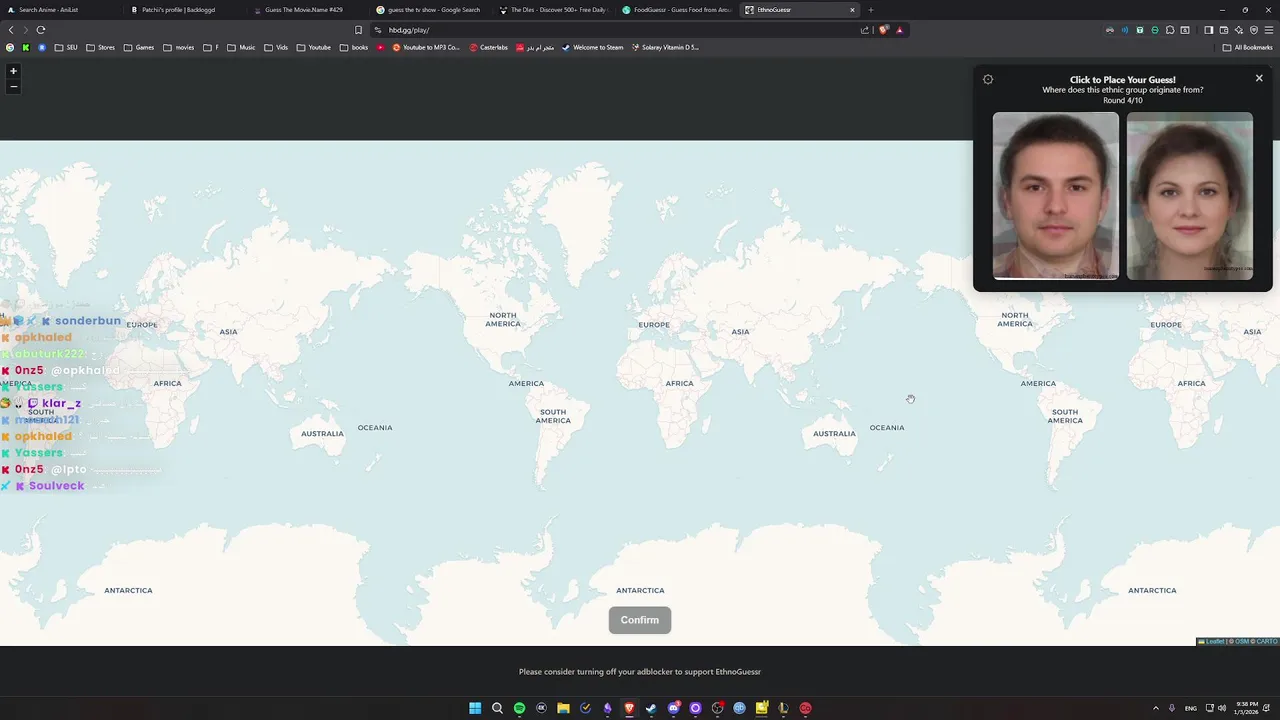This screenshot has height=720, width=1280.
Task: Open the Stores bookmarks folder
Action: tap(101, 47)
